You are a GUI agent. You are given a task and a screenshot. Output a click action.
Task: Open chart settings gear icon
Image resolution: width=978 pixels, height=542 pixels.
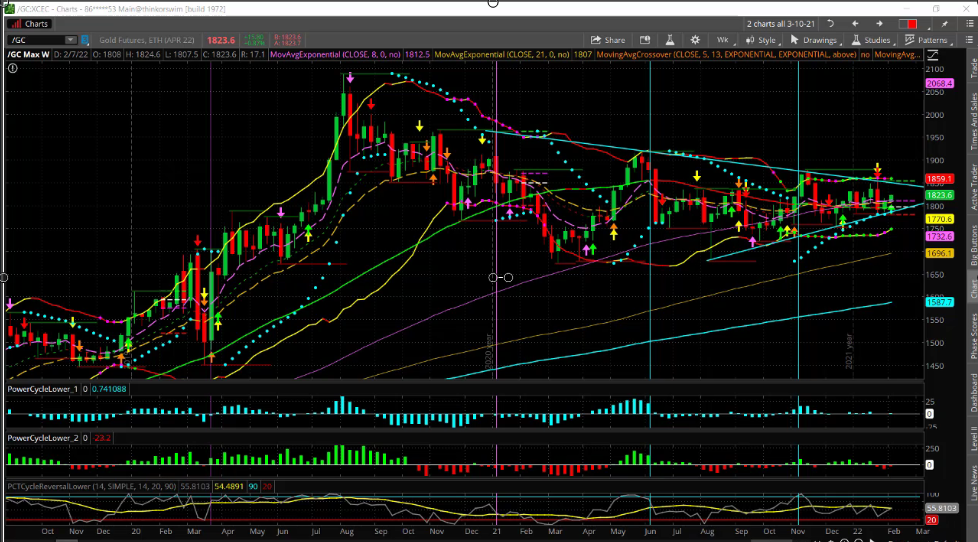pos(695,40)
